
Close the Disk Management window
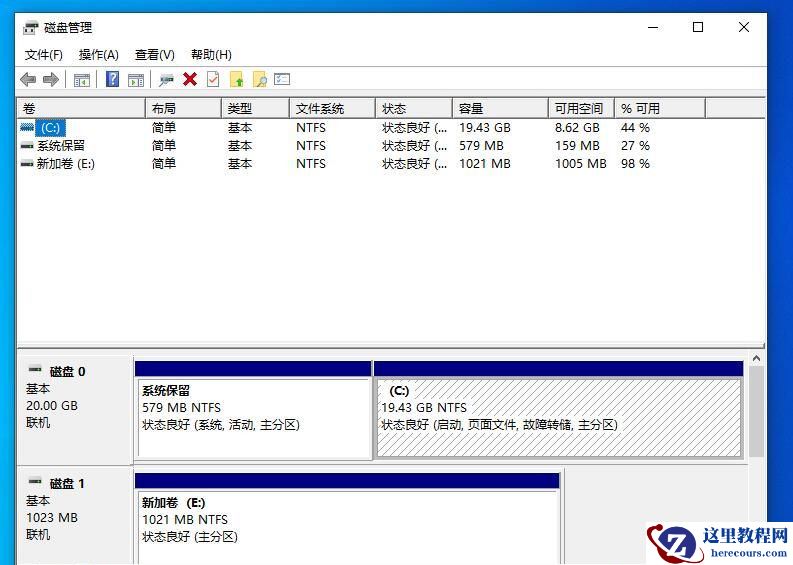[743, 27]
